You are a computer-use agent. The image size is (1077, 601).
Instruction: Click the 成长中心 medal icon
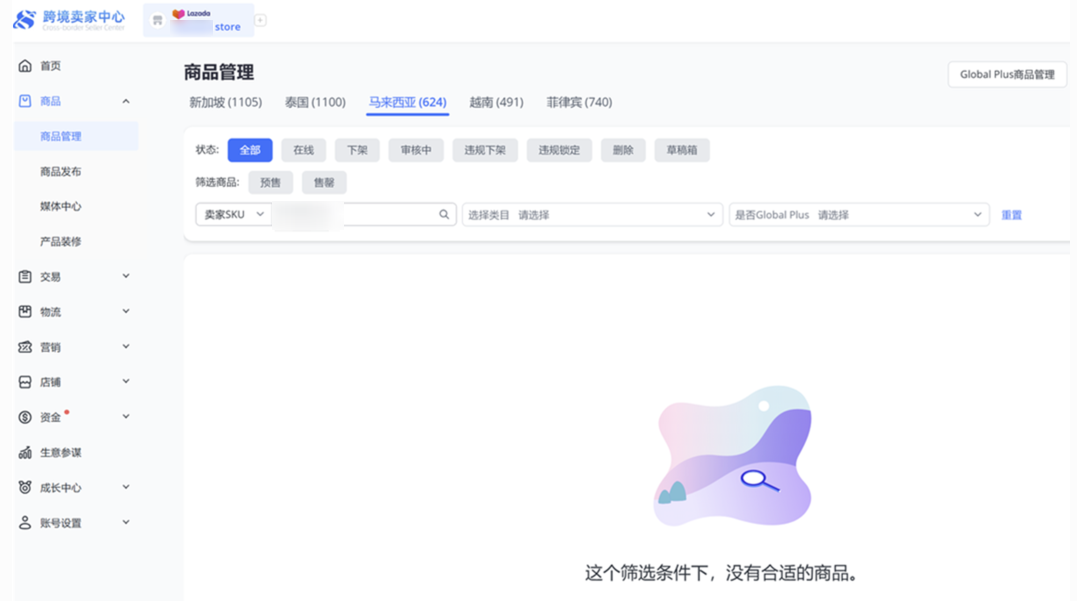(x=25, y=487)
